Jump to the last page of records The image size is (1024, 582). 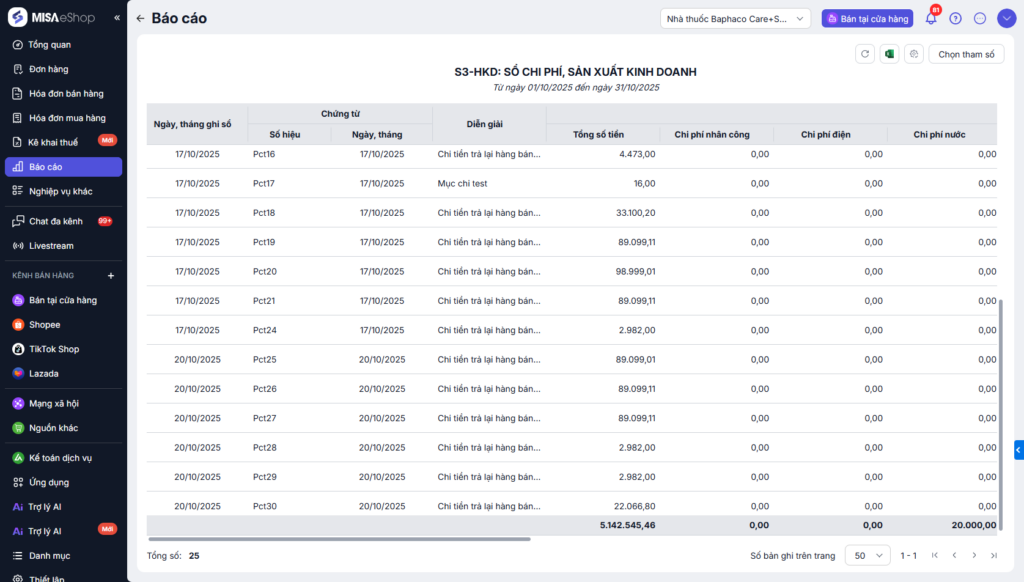coord(993,555)
